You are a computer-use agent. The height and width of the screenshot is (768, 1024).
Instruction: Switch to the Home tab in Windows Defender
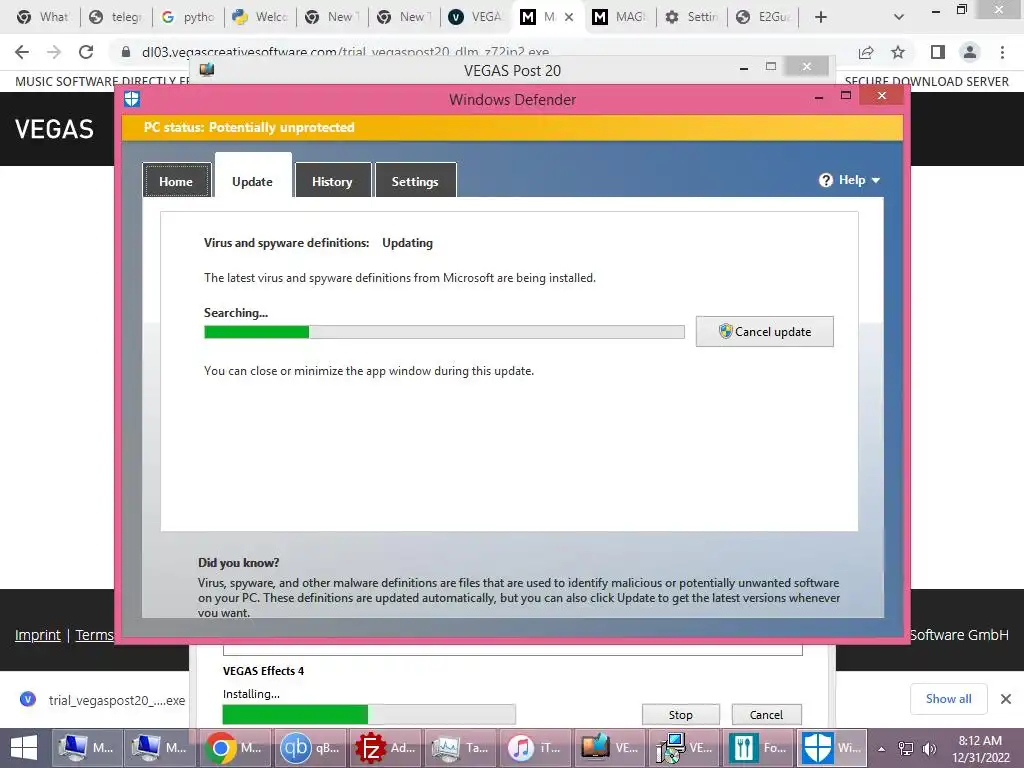(x=176, y=181)
